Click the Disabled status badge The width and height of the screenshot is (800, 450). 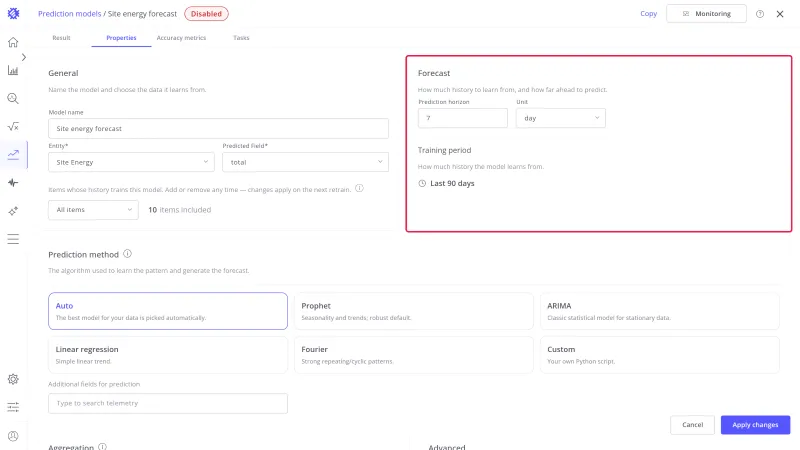206,14
